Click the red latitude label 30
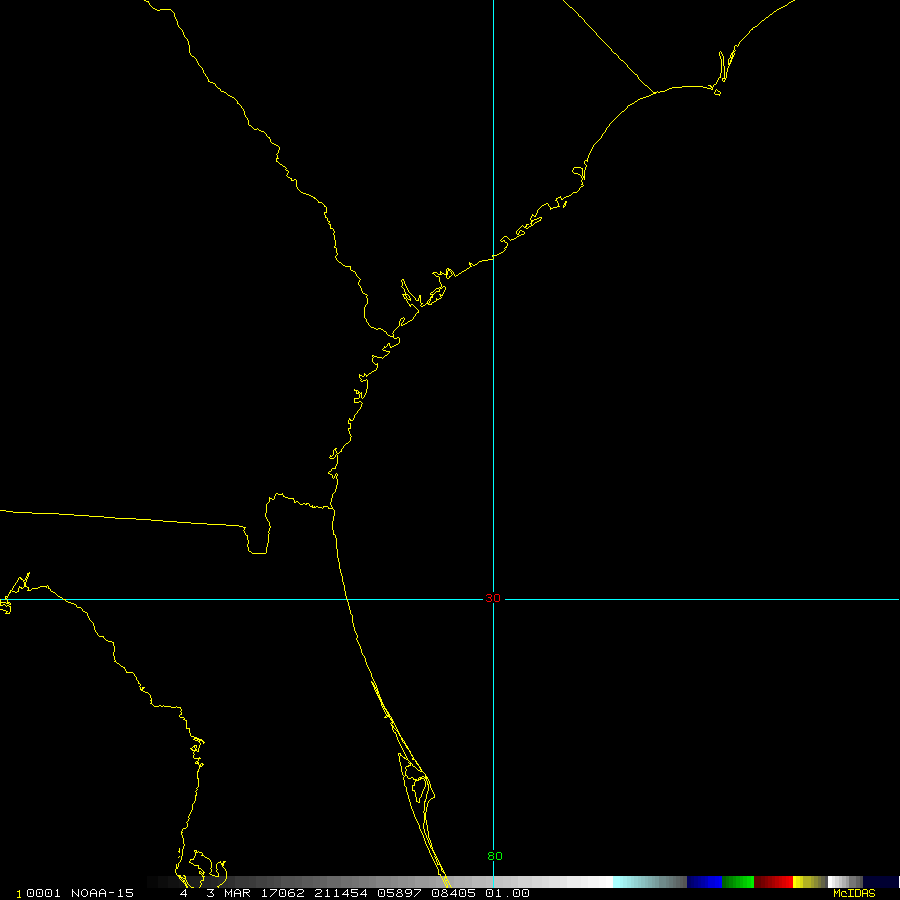Screen dimensions: 900x900 492,598
